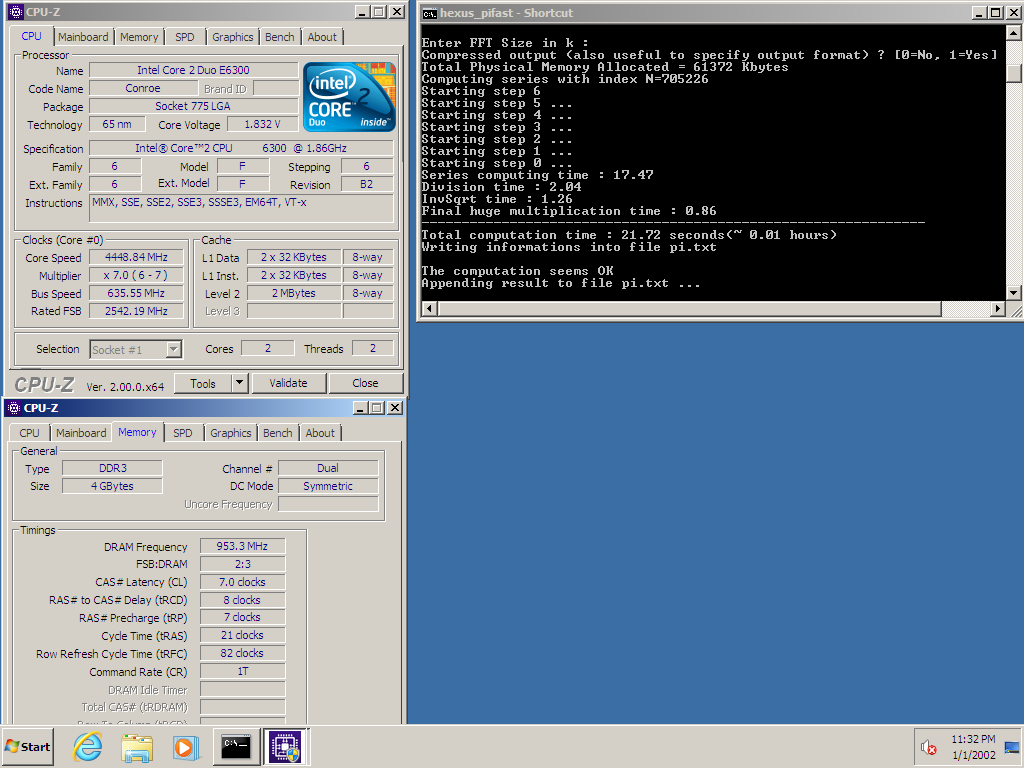
Task: Open Graphics tab in top CPU-Z window
Action: 232,37
